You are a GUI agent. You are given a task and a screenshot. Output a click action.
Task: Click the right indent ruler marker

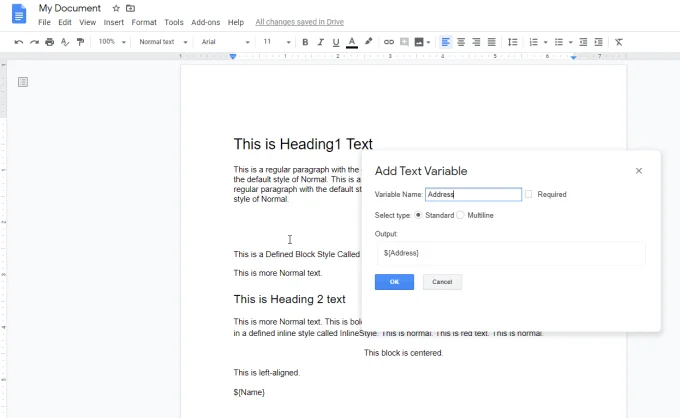click(x=573, y=57)
